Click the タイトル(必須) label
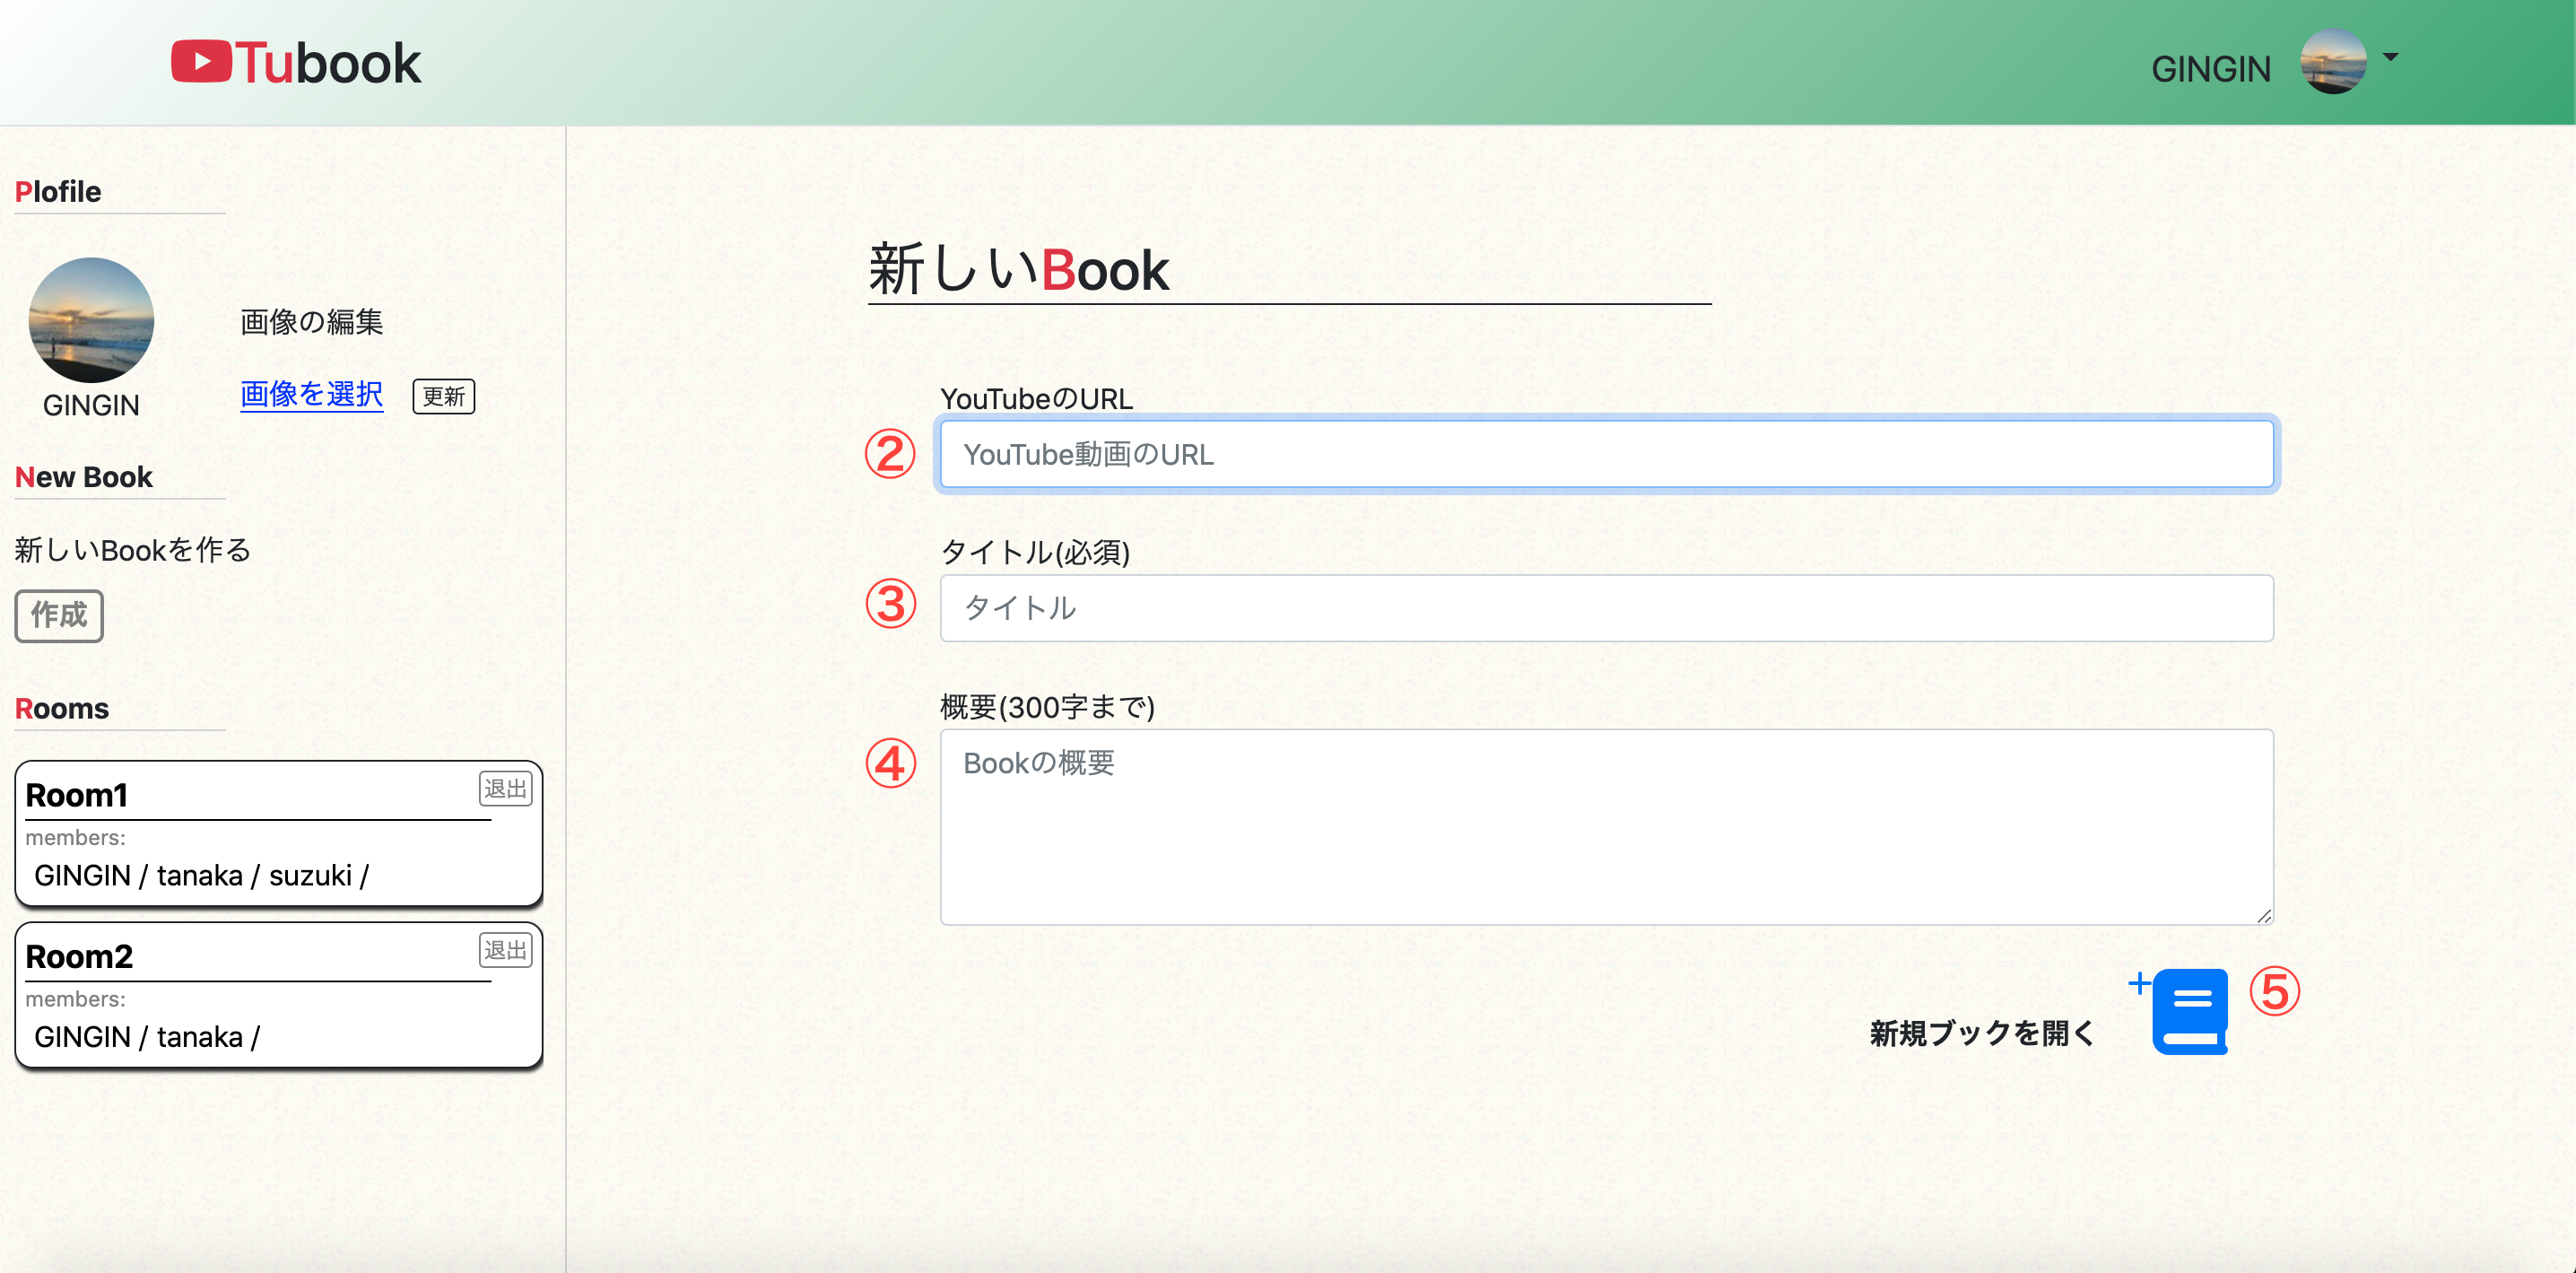This screenshot has width=2576, height=1273. 1035,551
